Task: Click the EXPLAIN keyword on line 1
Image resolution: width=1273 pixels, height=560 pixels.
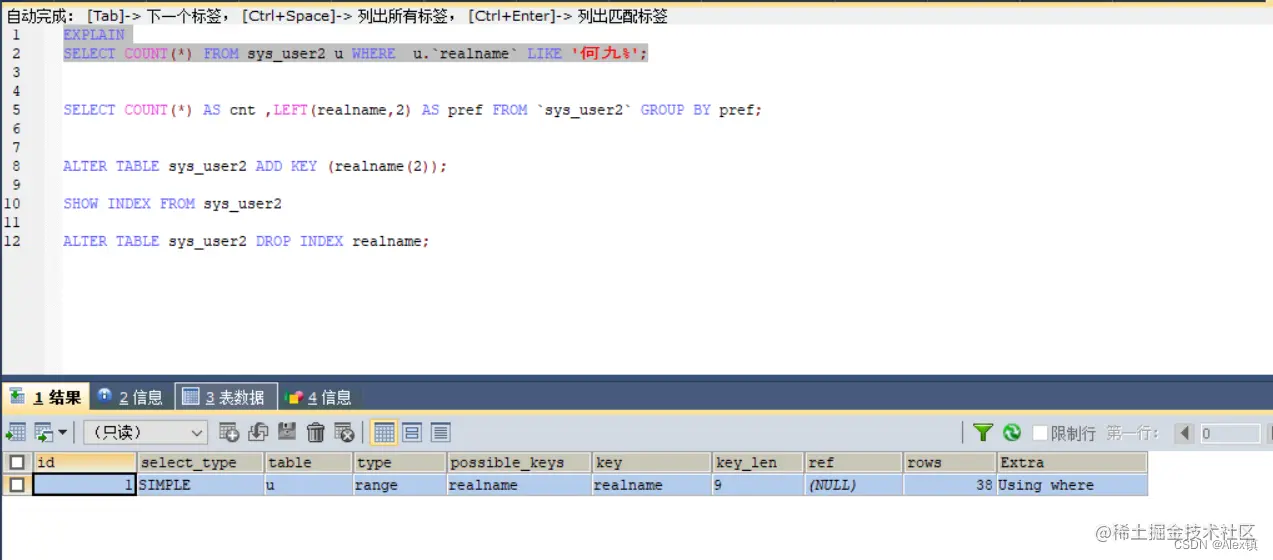Action: 94,34
